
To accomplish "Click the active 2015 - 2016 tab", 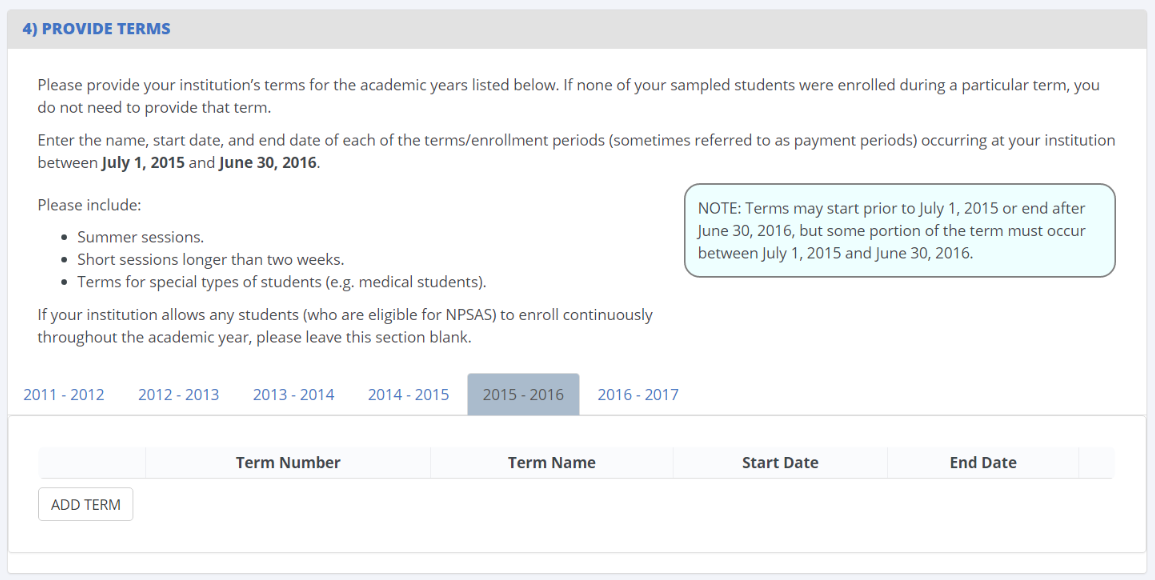I will pyautogui.click(x=523, y=394).
